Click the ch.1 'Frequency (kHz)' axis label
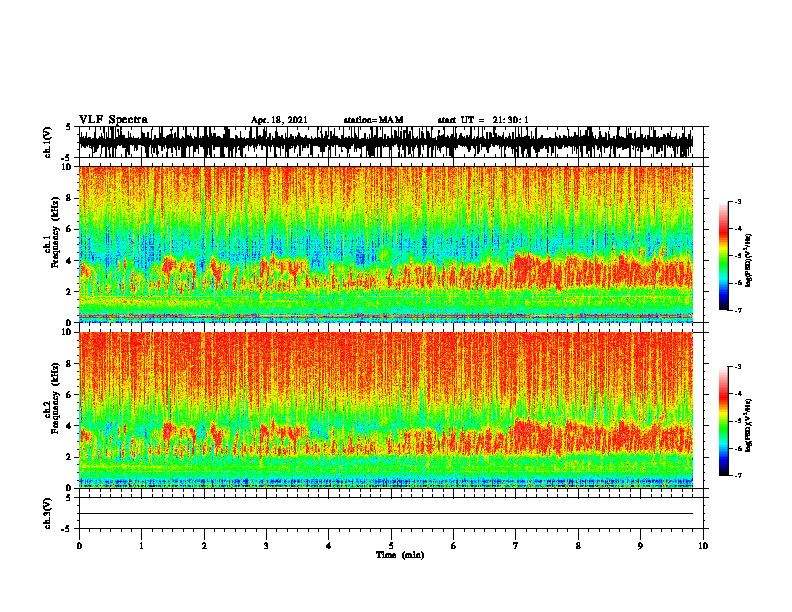792x612 pixels. click(55, 233)
